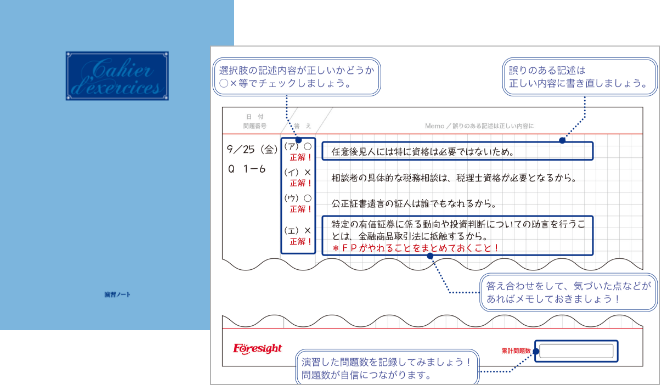
Task: Select the (ア) ○ answer mark
Action: (x=298, y=146)
